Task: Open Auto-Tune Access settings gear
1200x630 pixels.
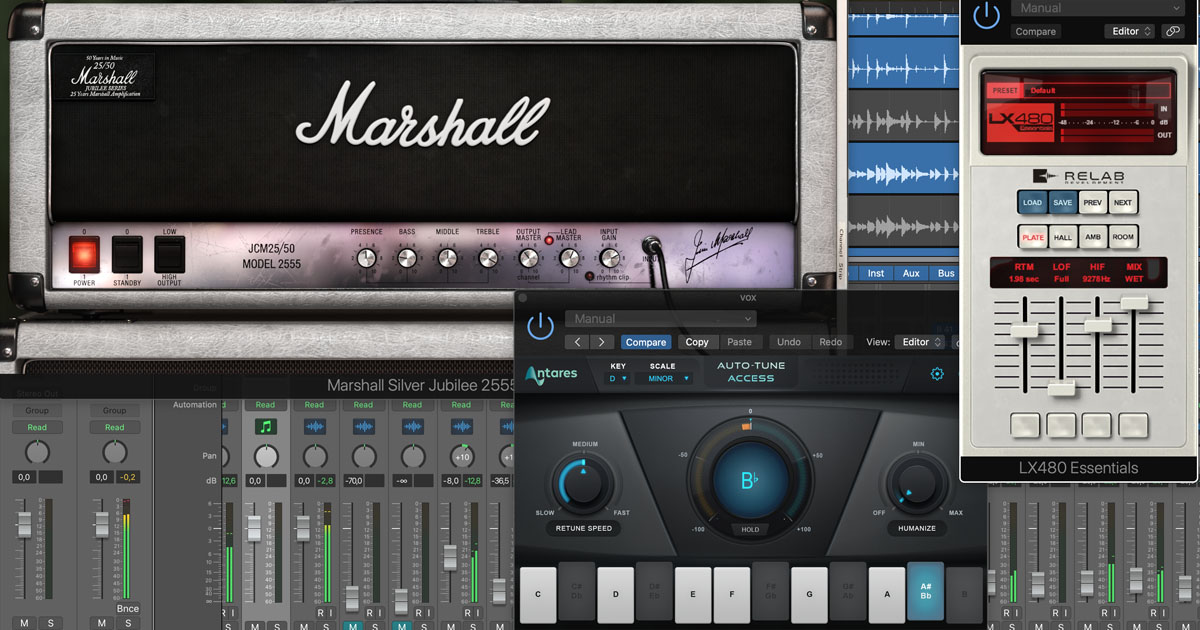Action: click(x=937, y=375)
